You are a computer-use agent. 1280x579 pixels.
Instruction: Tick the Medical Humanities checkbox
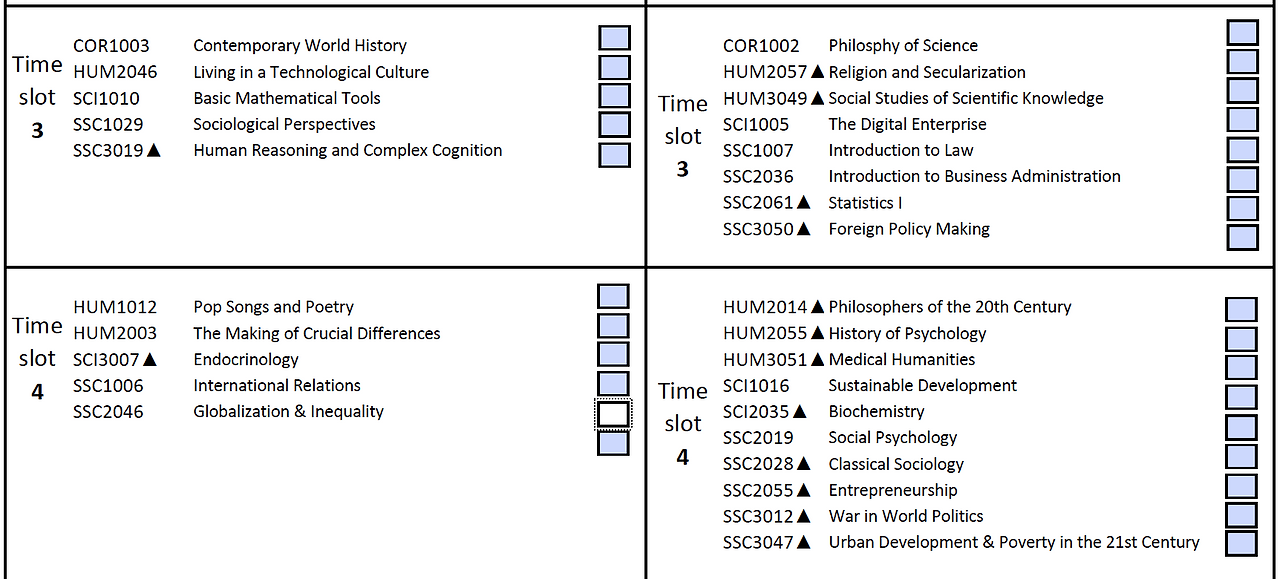[1241, 368]
